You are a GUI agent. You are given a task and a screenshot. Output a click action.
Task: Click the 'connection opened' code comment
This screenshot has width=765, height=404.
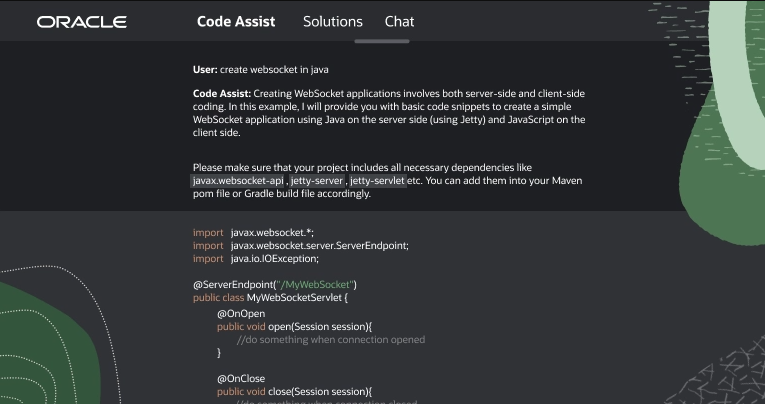331,339
